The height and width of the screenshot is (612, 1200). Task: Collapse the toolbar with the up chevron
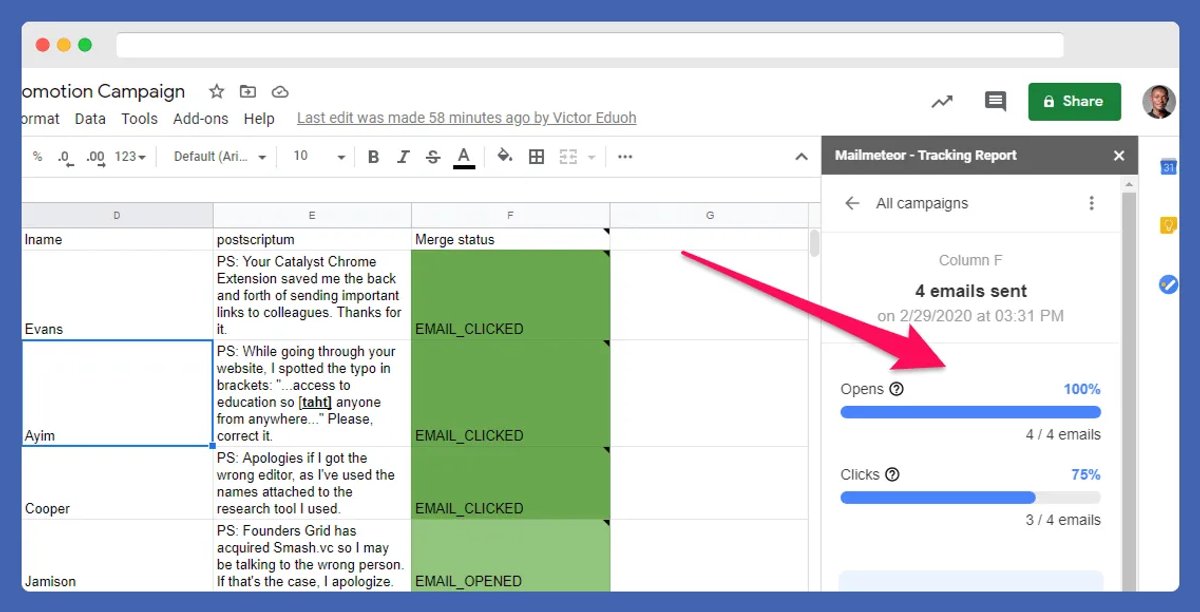click(801, 157)
